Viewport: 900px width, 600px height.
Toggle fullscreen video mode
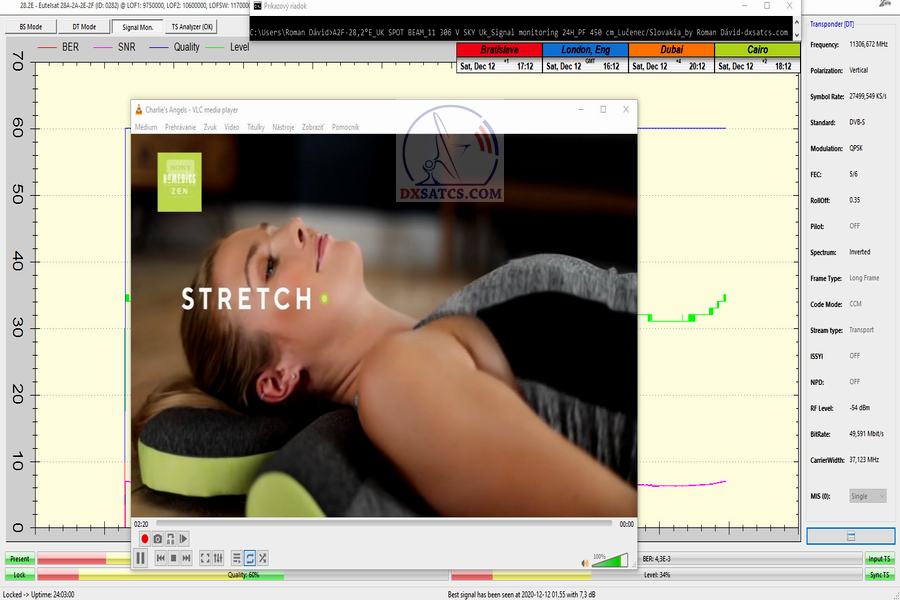(x=205, y=558)
